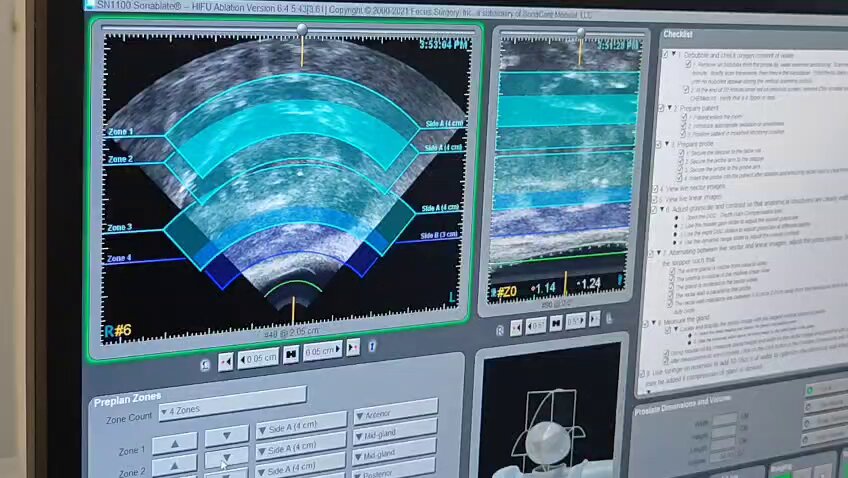Click the Zone 4 label on sector image
This screenshot has height=478, width=848.
pos(119,258)
